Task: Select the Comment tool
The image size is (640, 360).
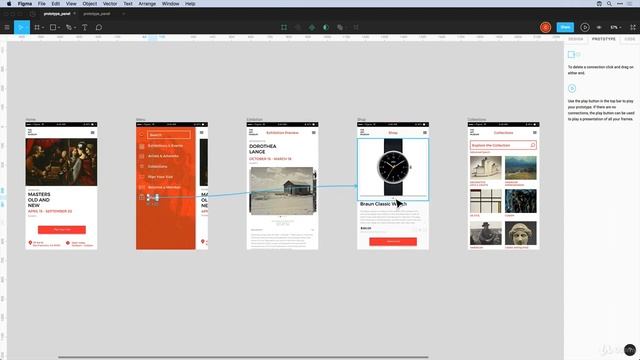Action: pyautogui.click(x=99, y=27)
